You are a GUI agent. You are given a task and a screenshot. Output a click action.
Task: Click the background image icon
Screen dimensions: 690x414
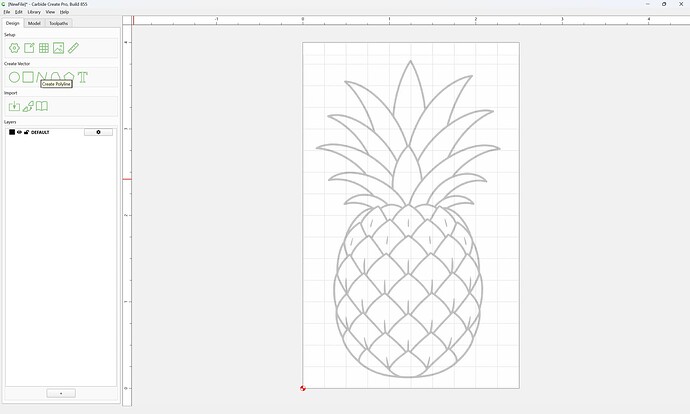click(59, 48)
